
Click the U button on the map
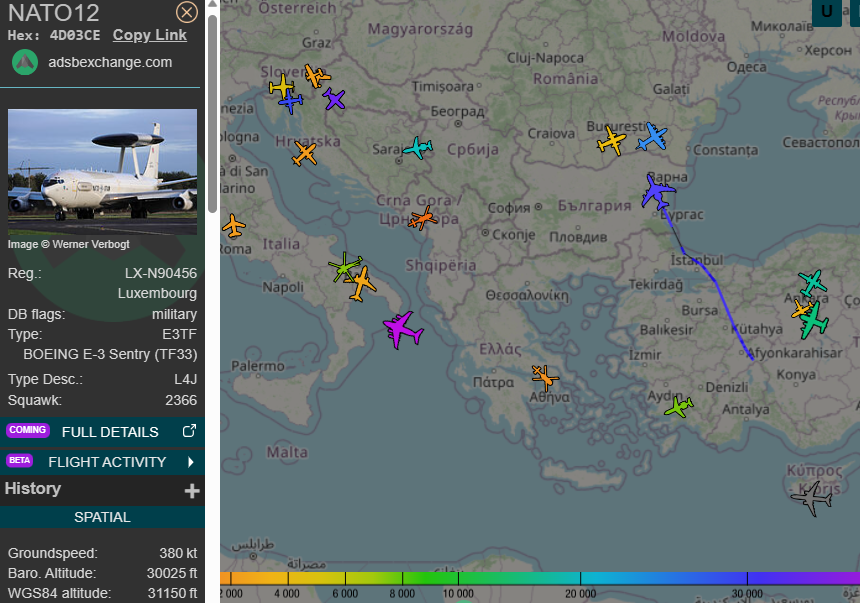(827, 12)
